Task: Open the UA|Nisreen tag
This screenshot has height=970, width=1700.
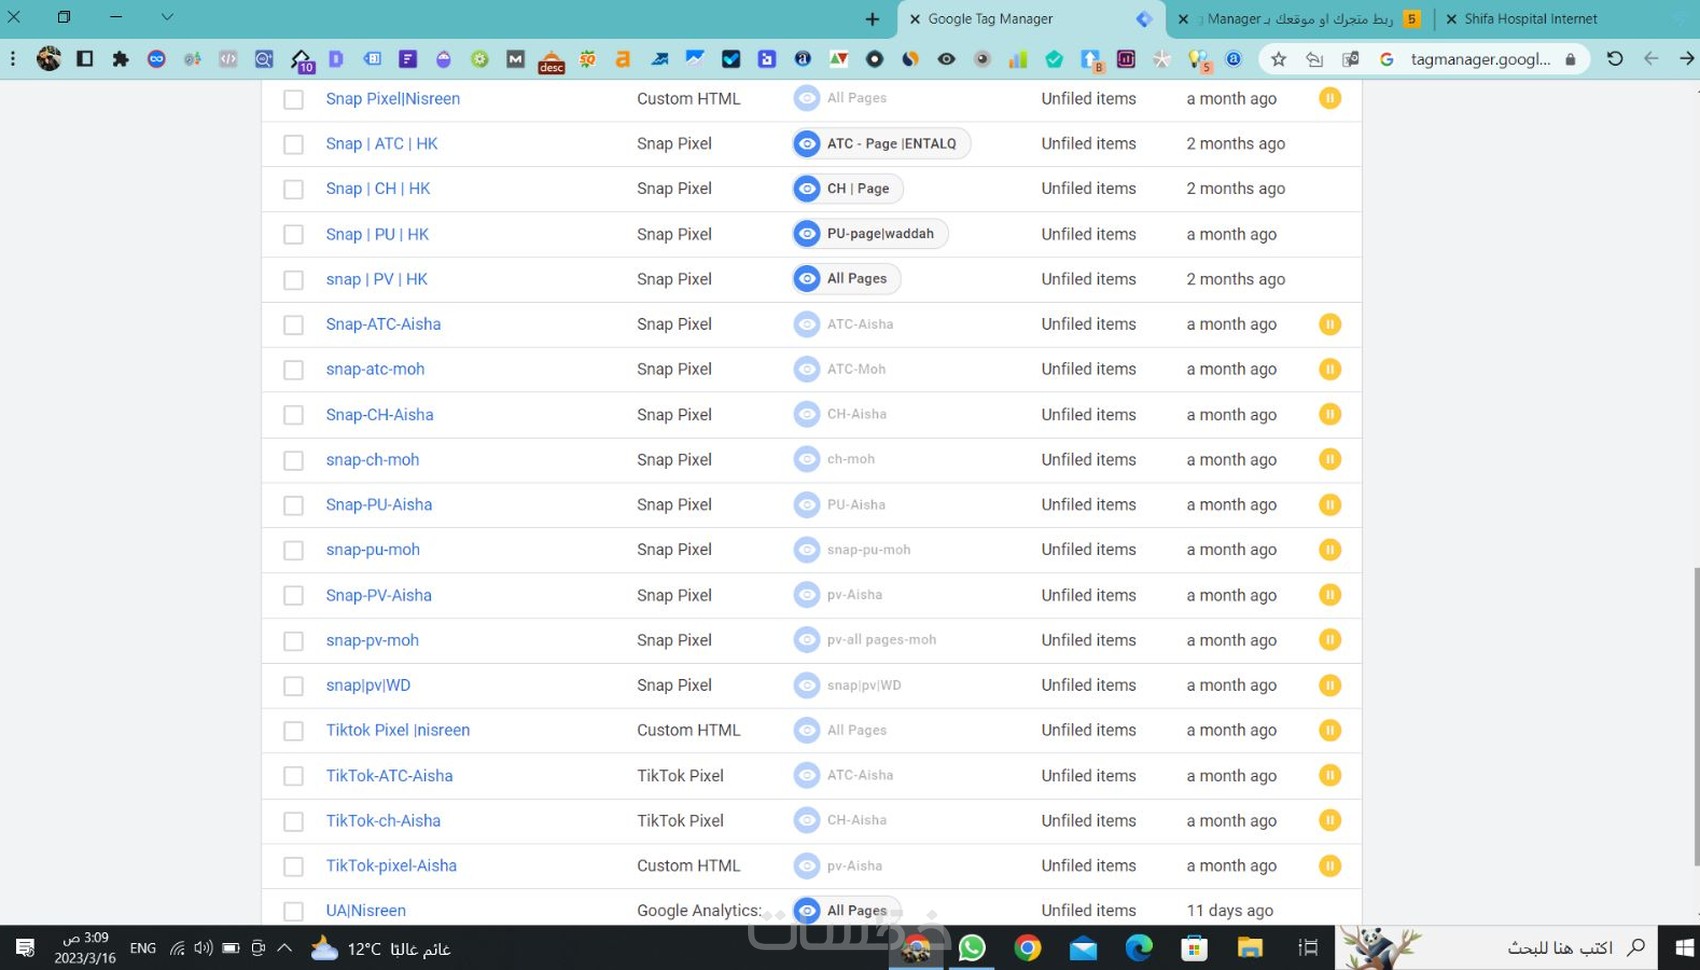Action: coord(366,911)
